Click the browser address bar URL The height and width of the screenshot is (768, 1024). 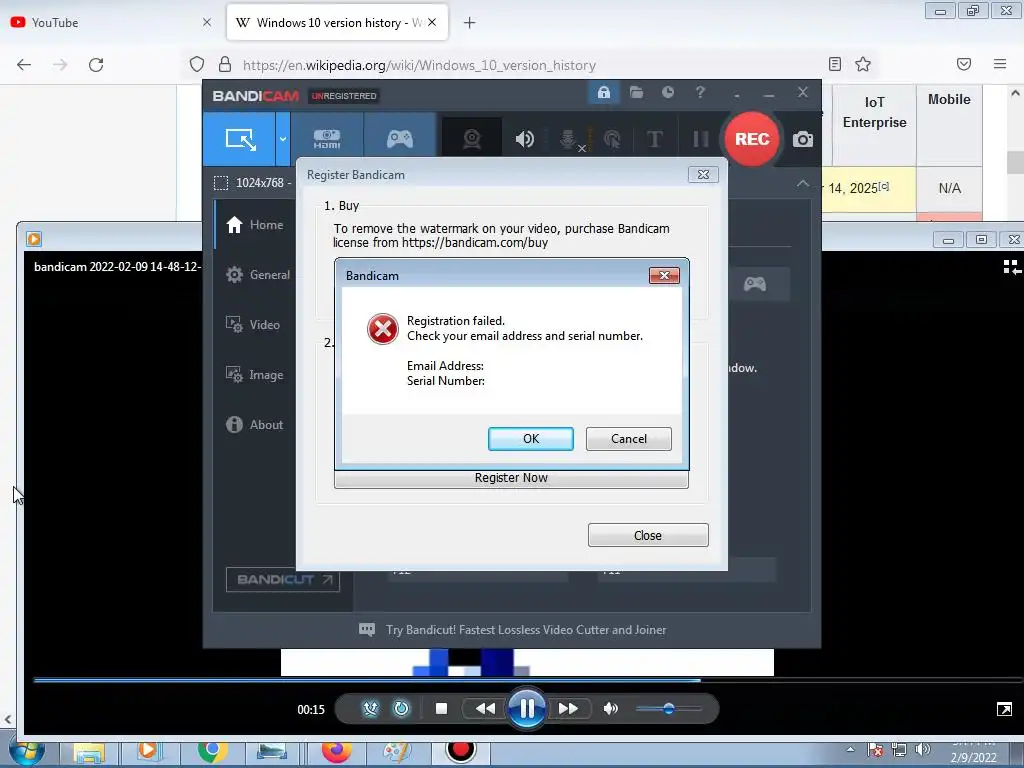(419, 65)
